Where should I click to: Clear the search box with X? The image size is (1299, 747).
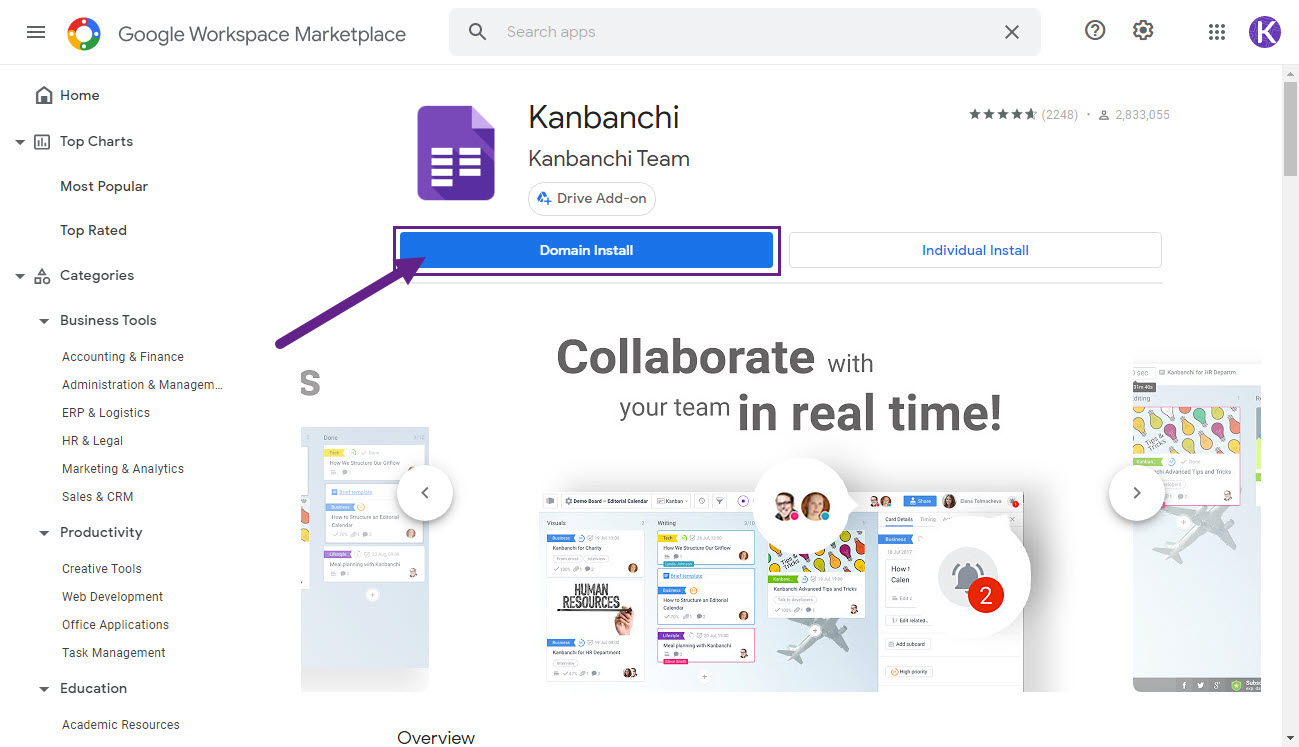click(1012, 32)
